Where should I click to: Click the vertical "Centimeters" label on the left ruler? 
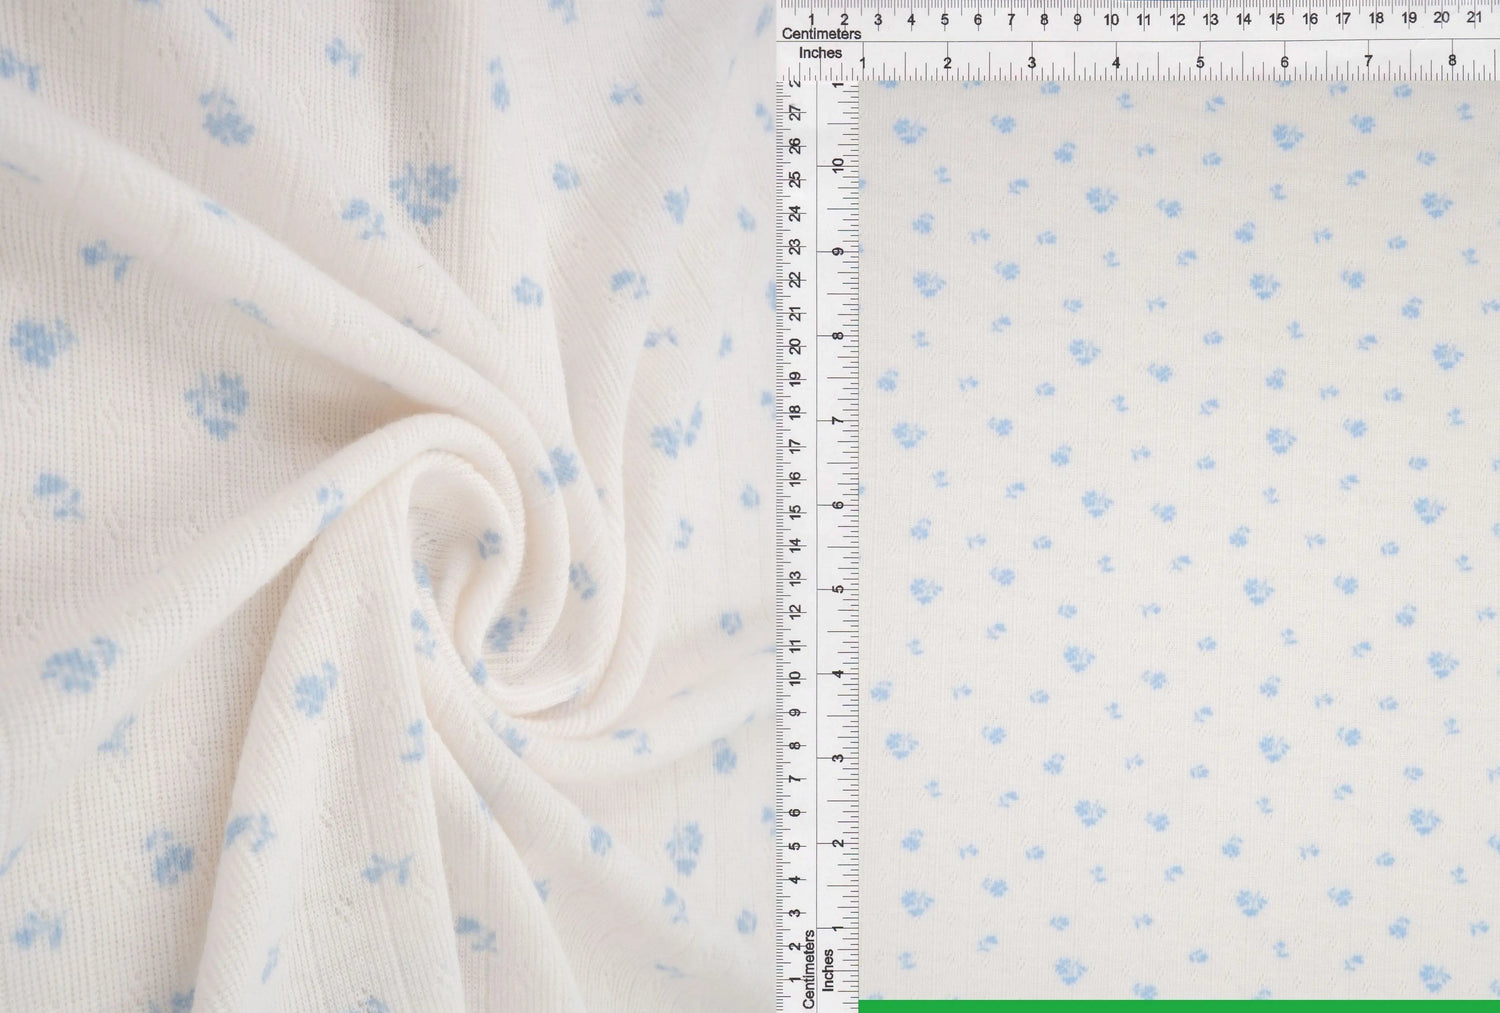click(809, 968)
